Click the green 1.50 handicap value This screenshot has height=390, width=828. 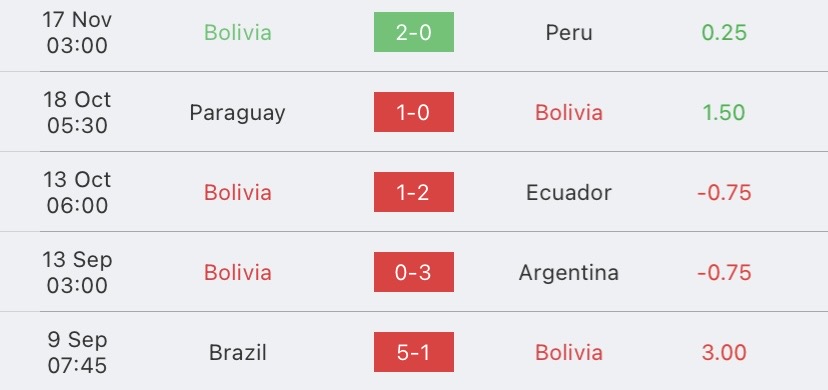pyautogui.click(x=724, y=112)
